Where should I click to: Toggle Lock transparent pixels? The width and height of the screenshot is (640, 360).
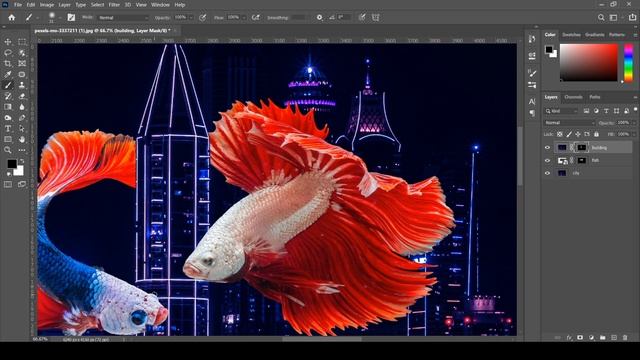pos(560,134)
